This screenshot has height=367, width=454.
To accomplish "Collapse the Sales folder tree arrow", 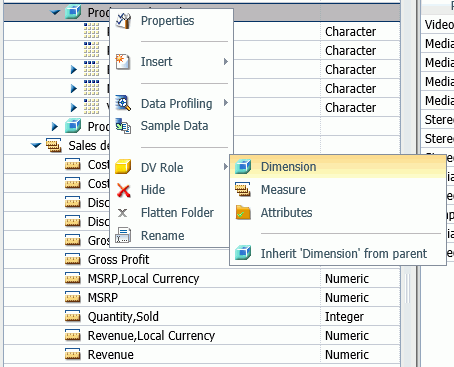I will 36,145.
